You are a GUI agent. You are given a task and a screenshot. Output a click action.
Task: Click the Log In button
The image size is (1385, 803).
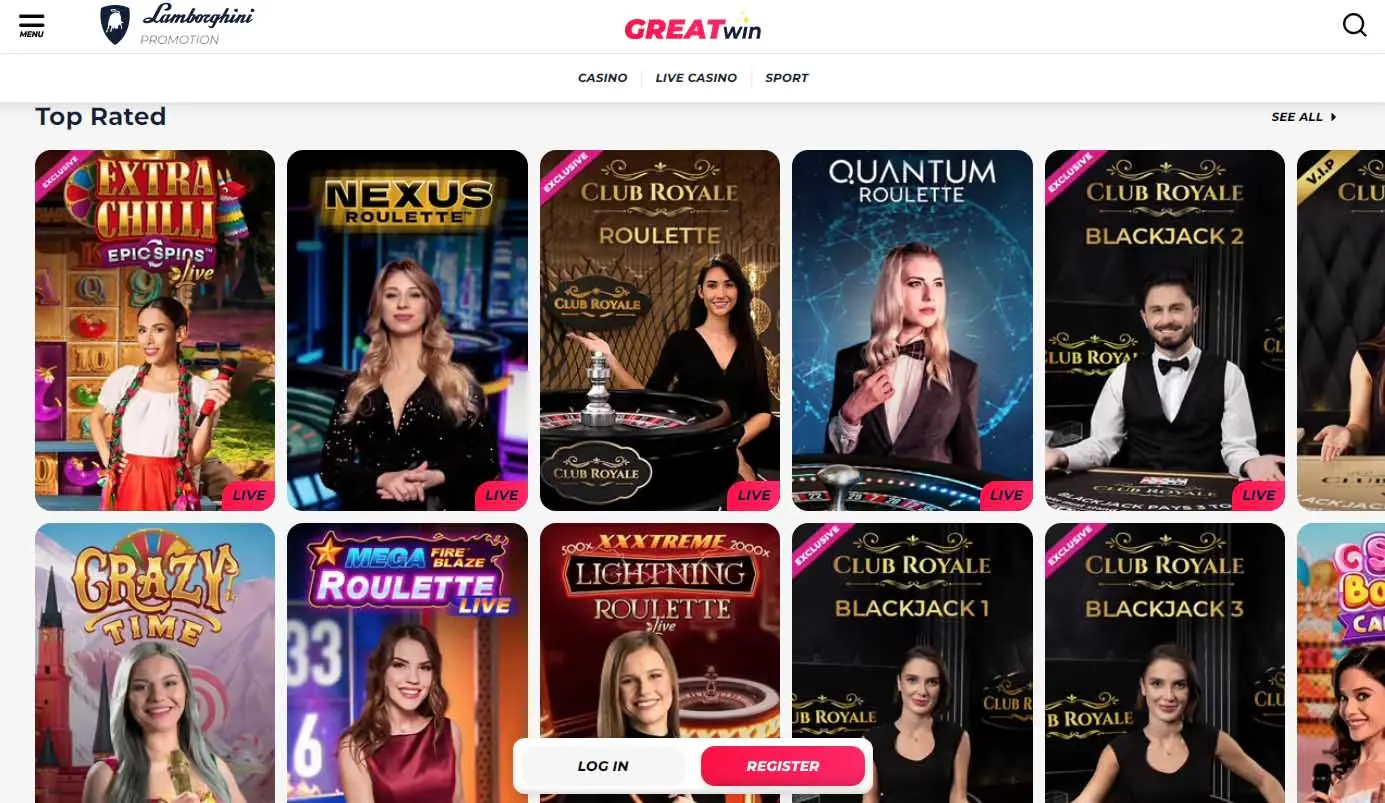[603, 766]
